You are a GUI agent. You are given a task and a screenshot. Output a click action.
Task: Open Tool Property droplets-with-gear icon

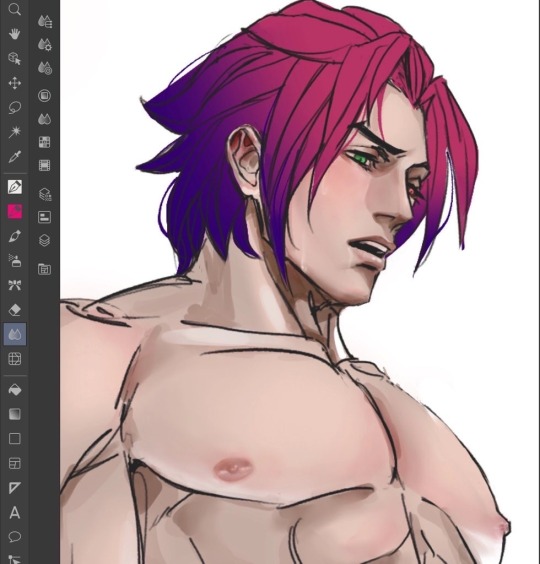tap(45, 45)
